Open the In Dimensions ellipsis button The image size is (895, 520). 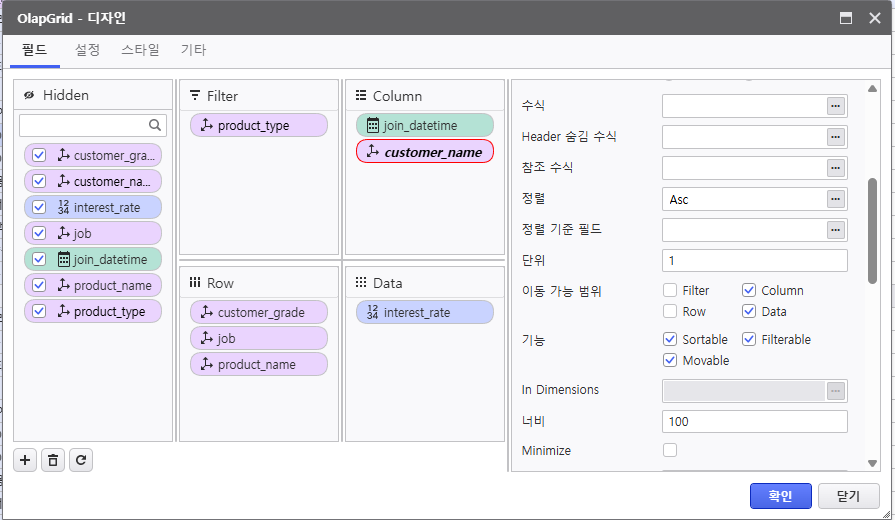pos(836,391)
